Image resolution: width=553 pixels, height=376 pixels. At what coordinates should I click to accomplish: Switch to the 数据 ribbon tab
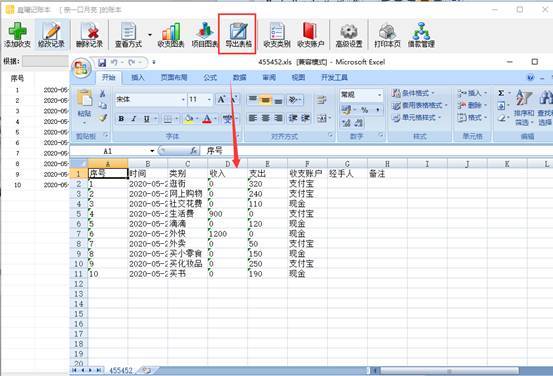(239, 77)
